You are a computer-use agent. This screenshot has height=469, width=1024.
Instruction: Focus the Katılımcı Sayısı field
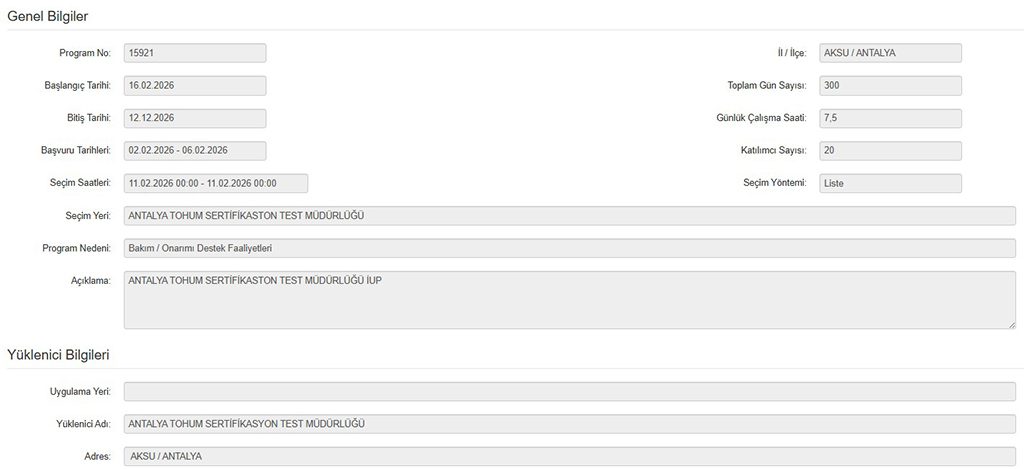pos(890,151)
